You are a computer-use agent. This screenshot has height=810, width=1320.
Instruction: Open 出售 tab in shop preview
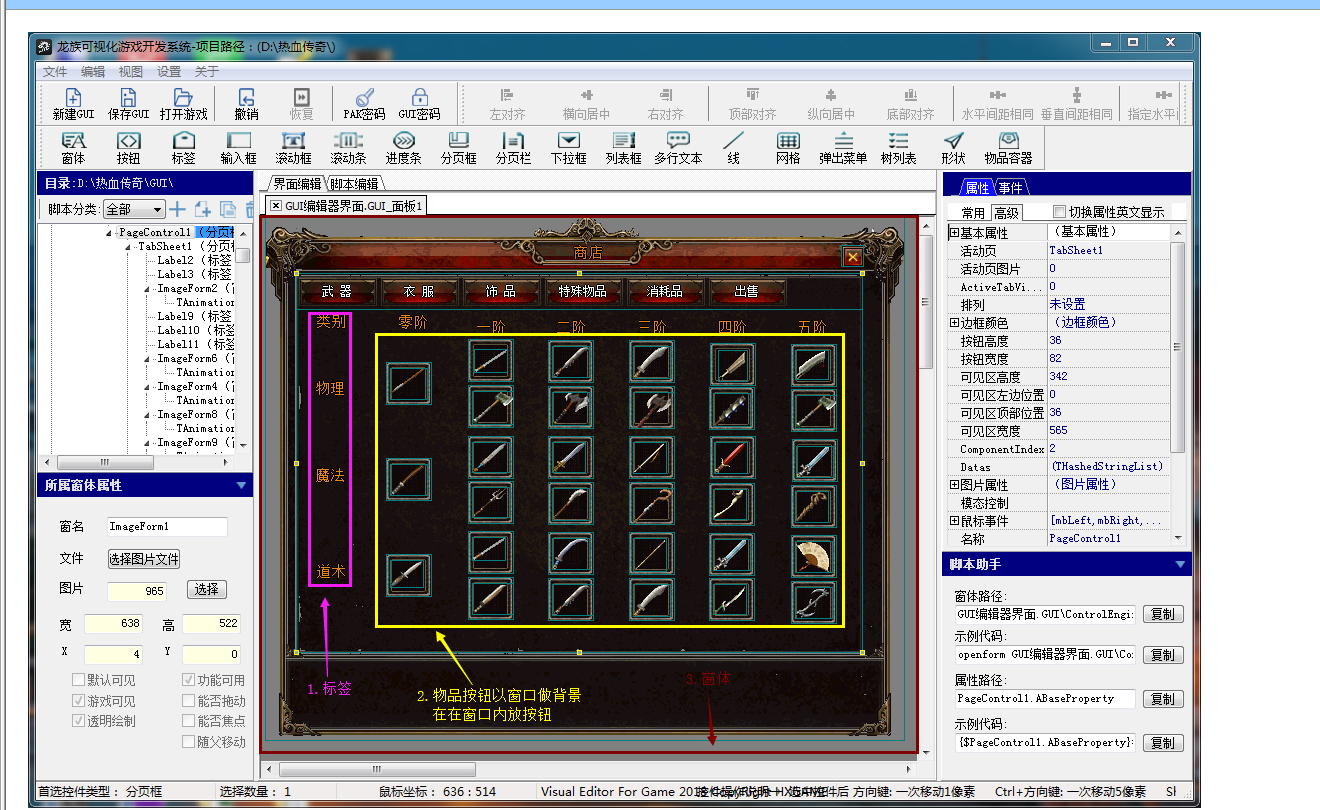pos(747,291)
